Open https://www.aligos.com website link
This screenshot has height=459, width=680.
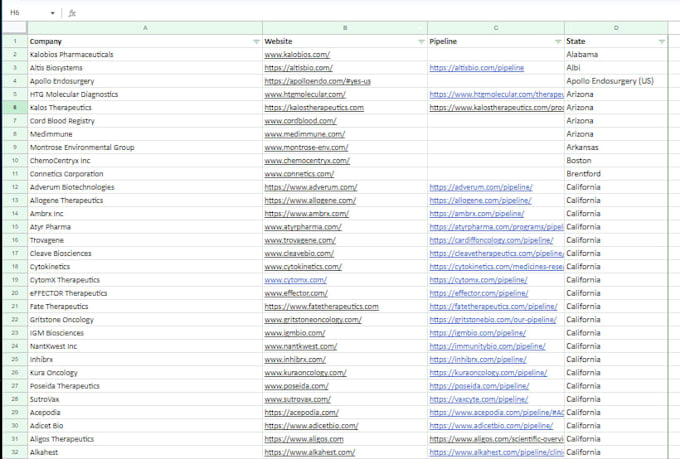point(304,439)
